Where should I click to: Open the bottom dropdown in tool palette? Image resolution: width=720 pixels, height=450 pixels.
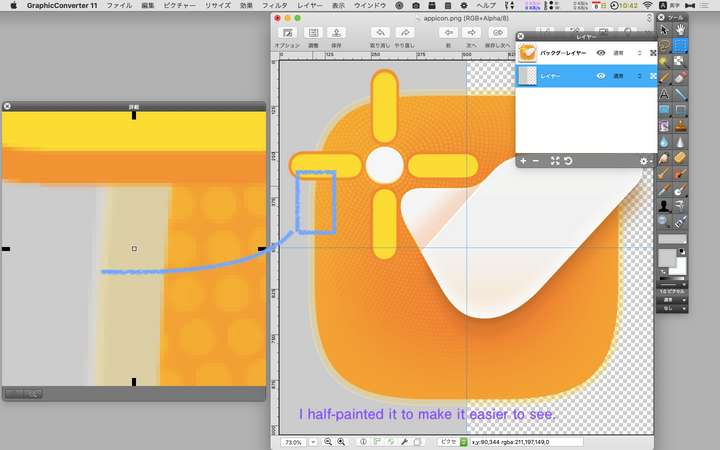pos(672,308)
